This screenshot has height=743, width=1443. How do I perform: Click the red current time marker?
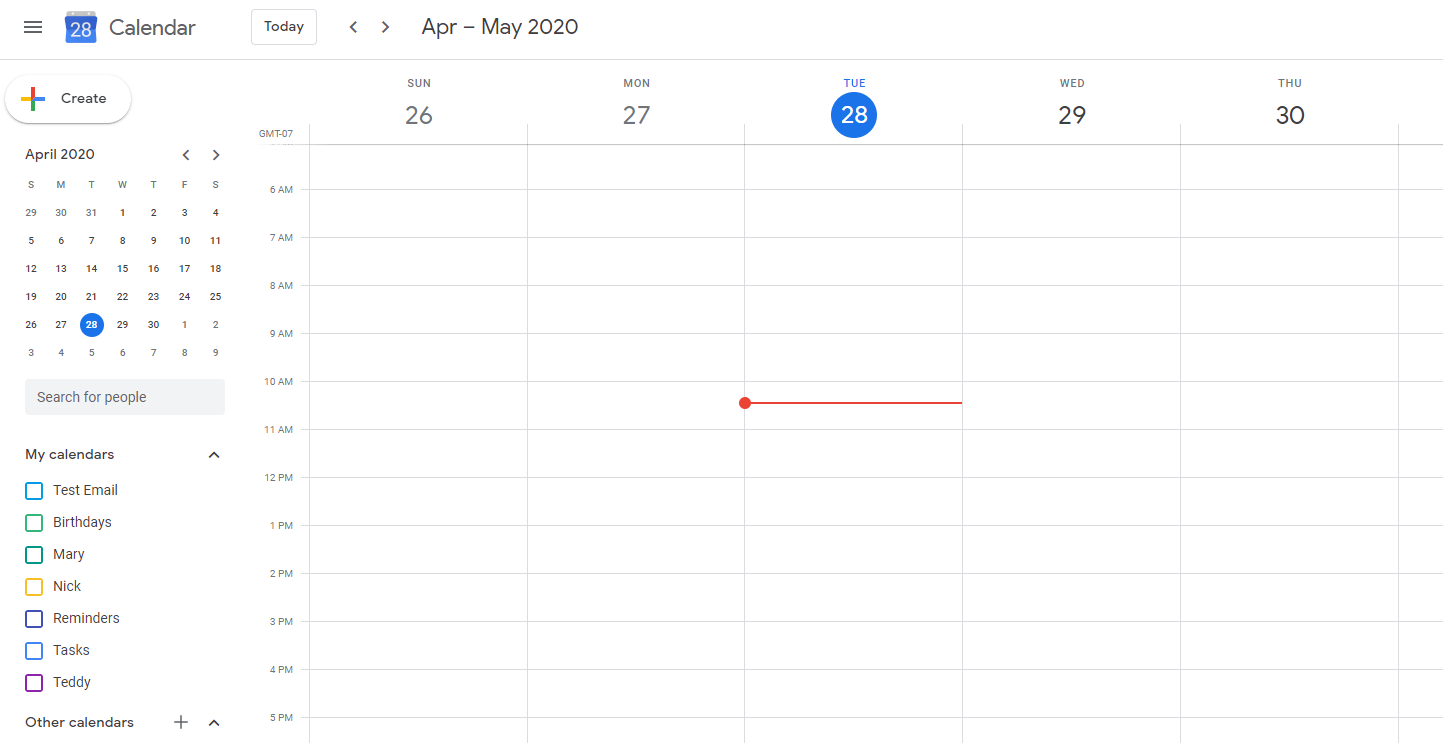[x=745, y=403]
